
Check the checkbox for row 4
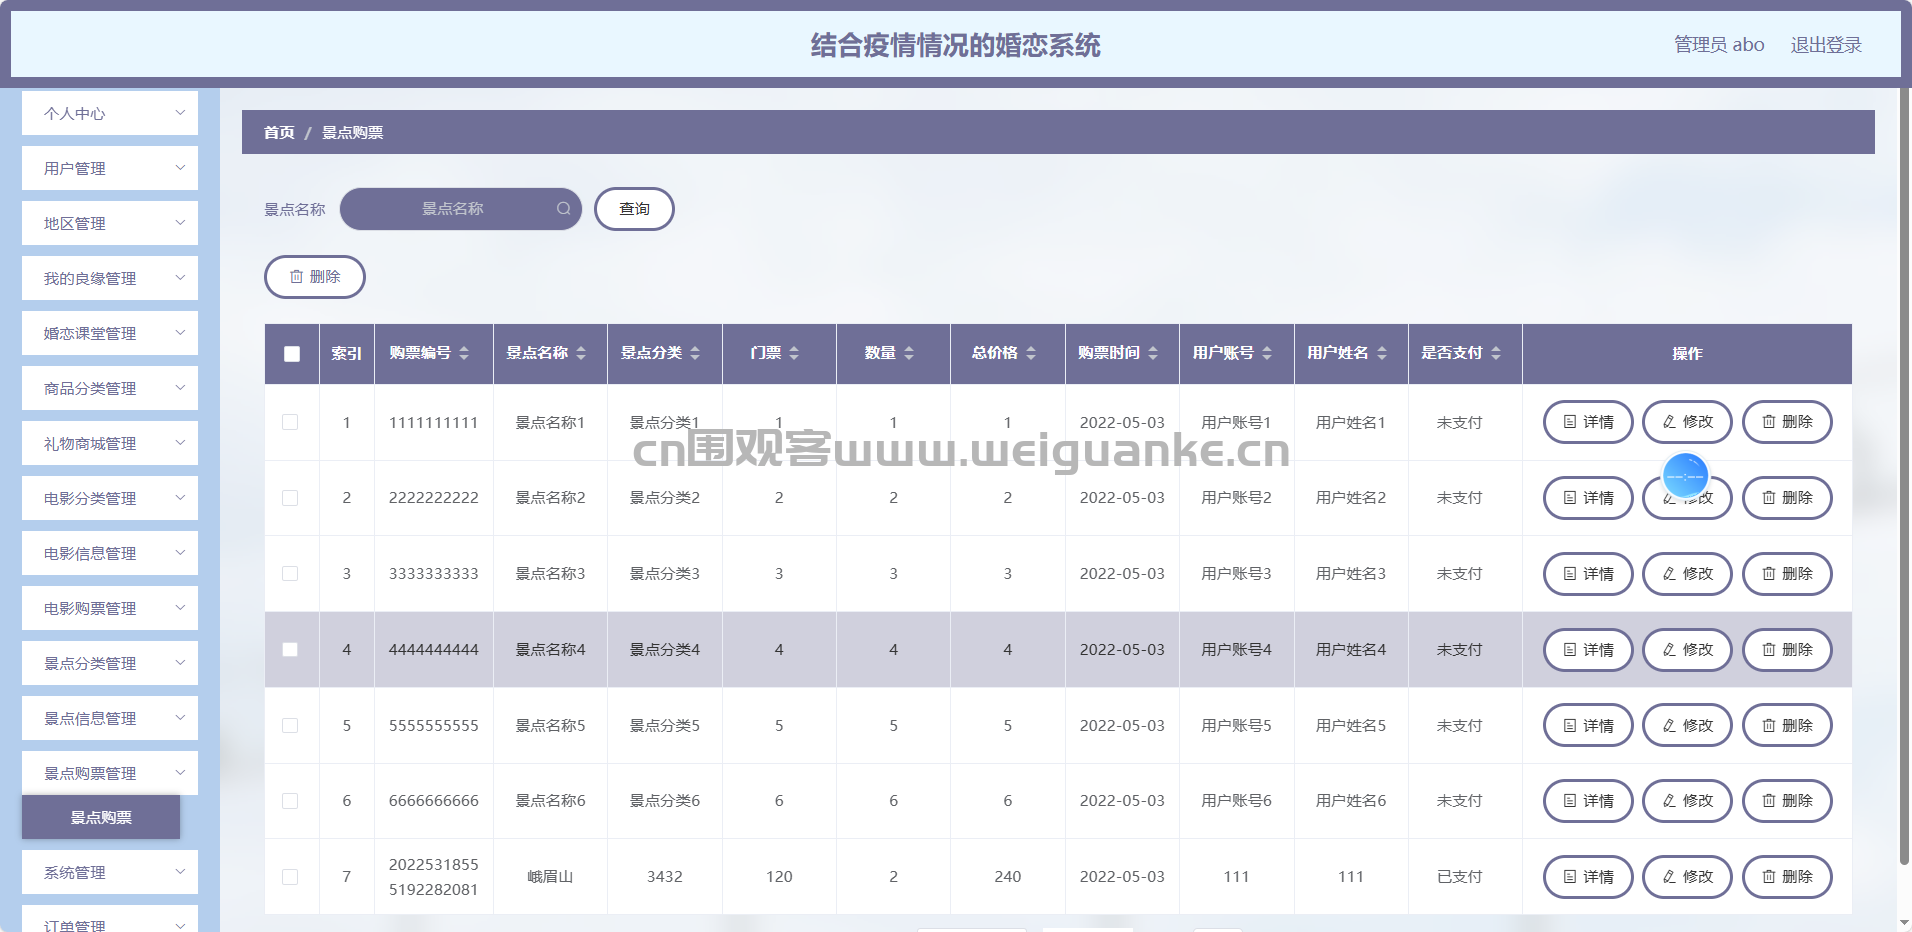(x=290, y=650)
